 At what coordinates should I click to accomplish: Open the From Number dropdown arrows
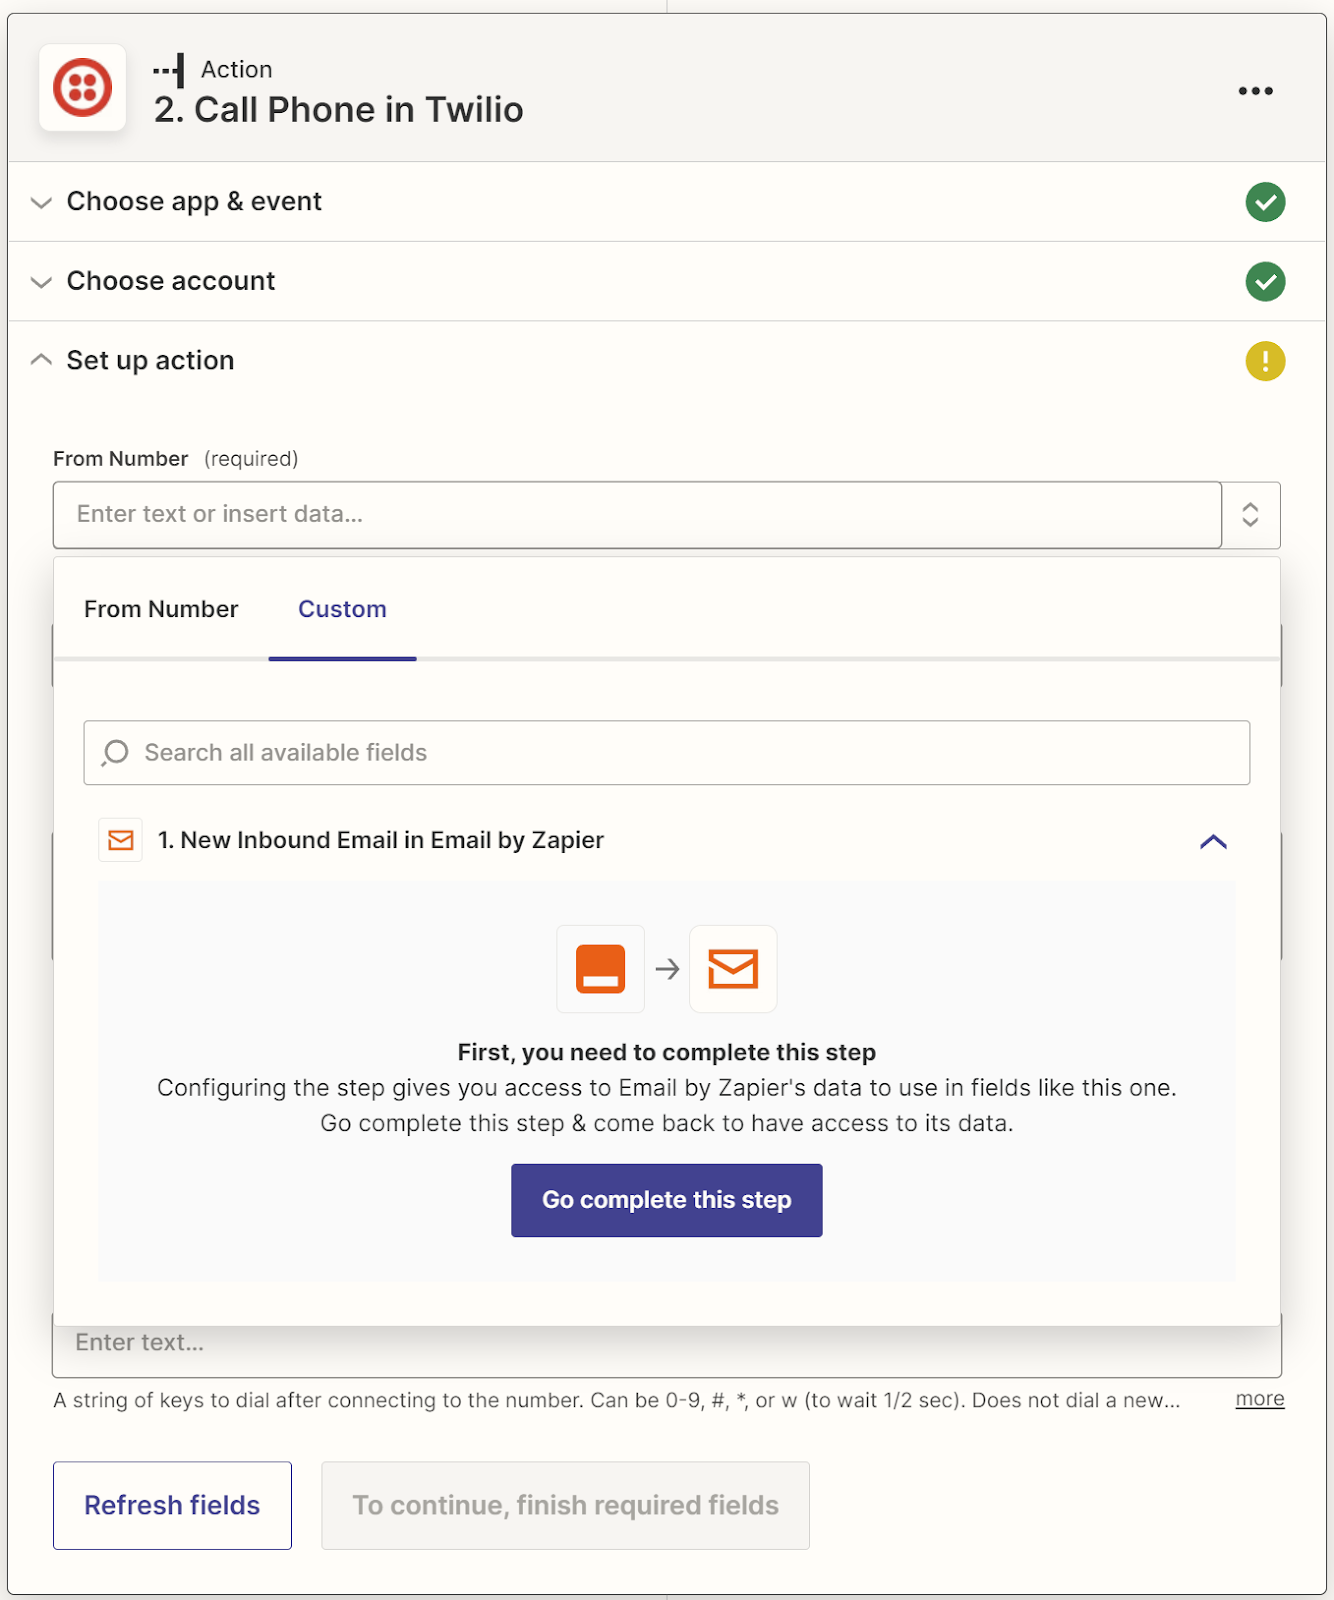tap(1250, 515)
